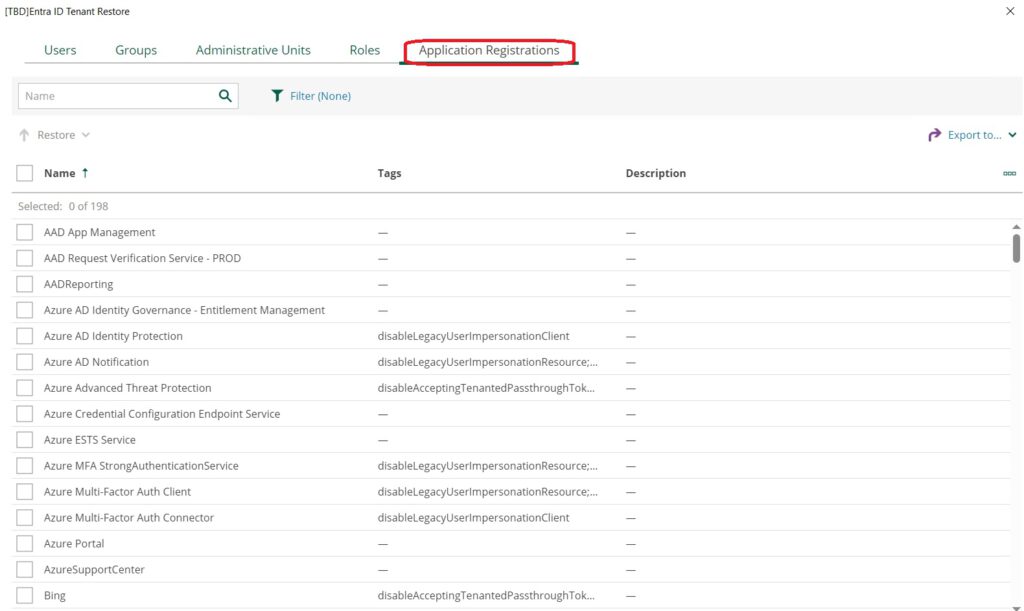Screen dimensions: 1024x611
Task: Click the vertical scrollbar thumb
Action: (x=1016, y=248)
